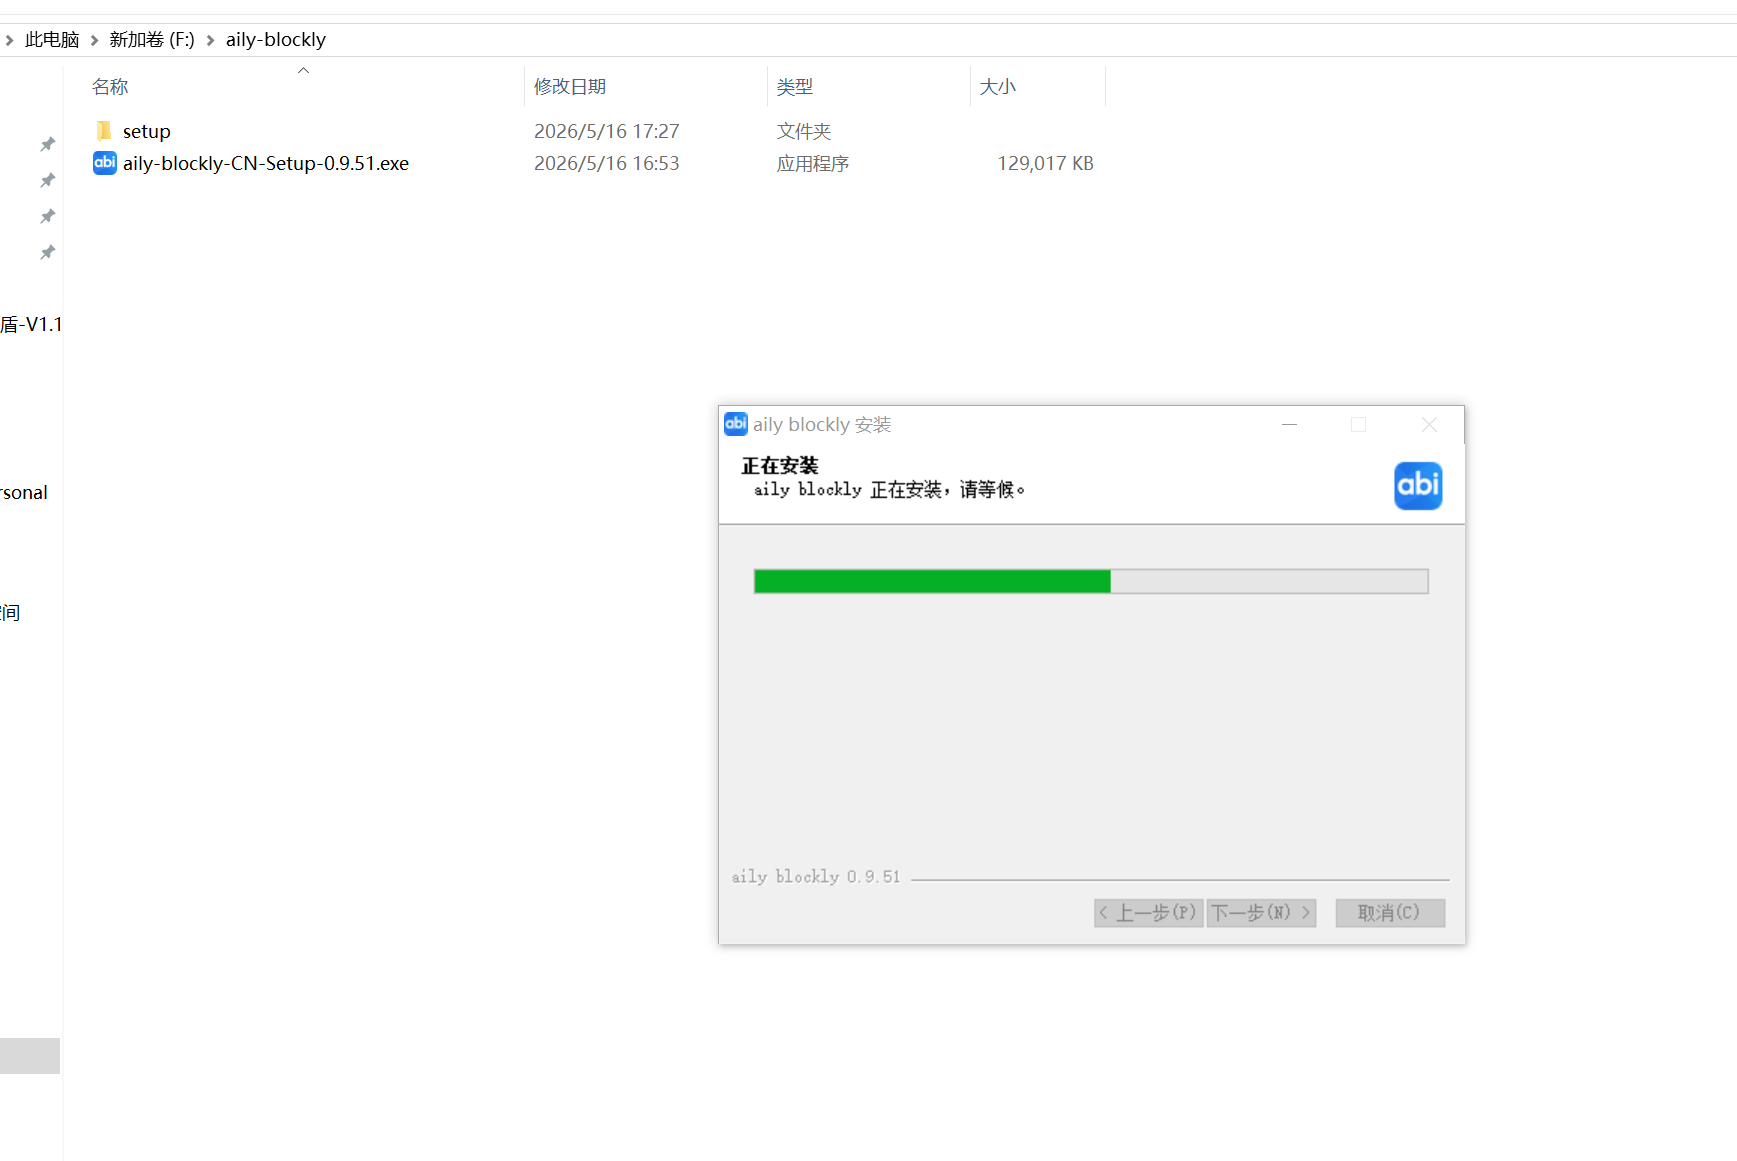
Task: Select aily-blockly-CN-Setup-0.9.51.exe file name
Action: coord(266,164)
